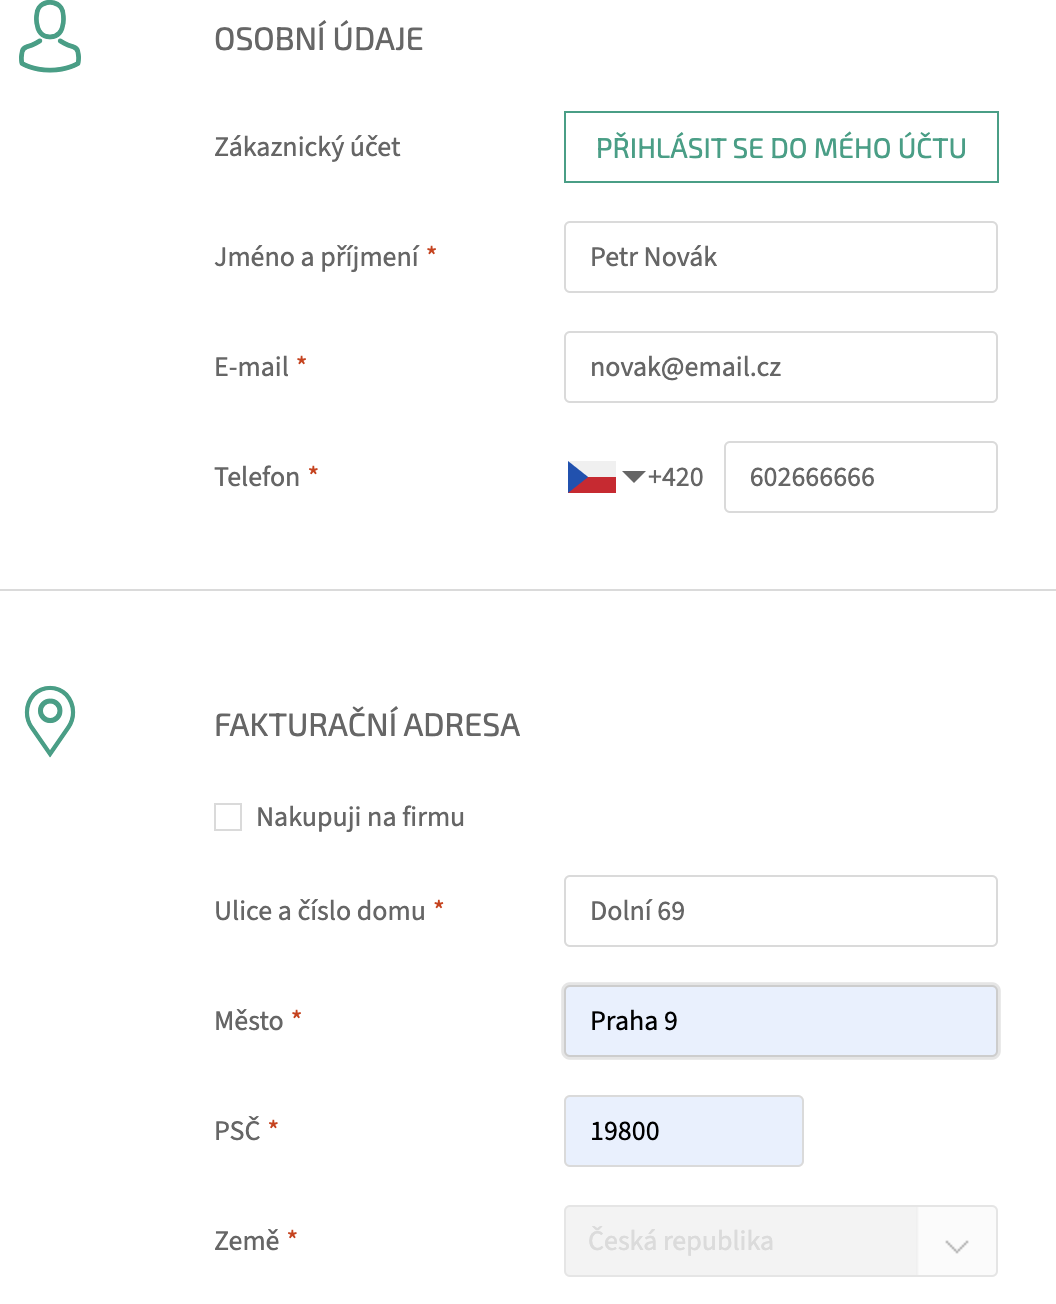The height and width of the screenshot is (1304, 1056).
Task: Click the Ulice a číslo domu field
Action: tap(780, 911)
